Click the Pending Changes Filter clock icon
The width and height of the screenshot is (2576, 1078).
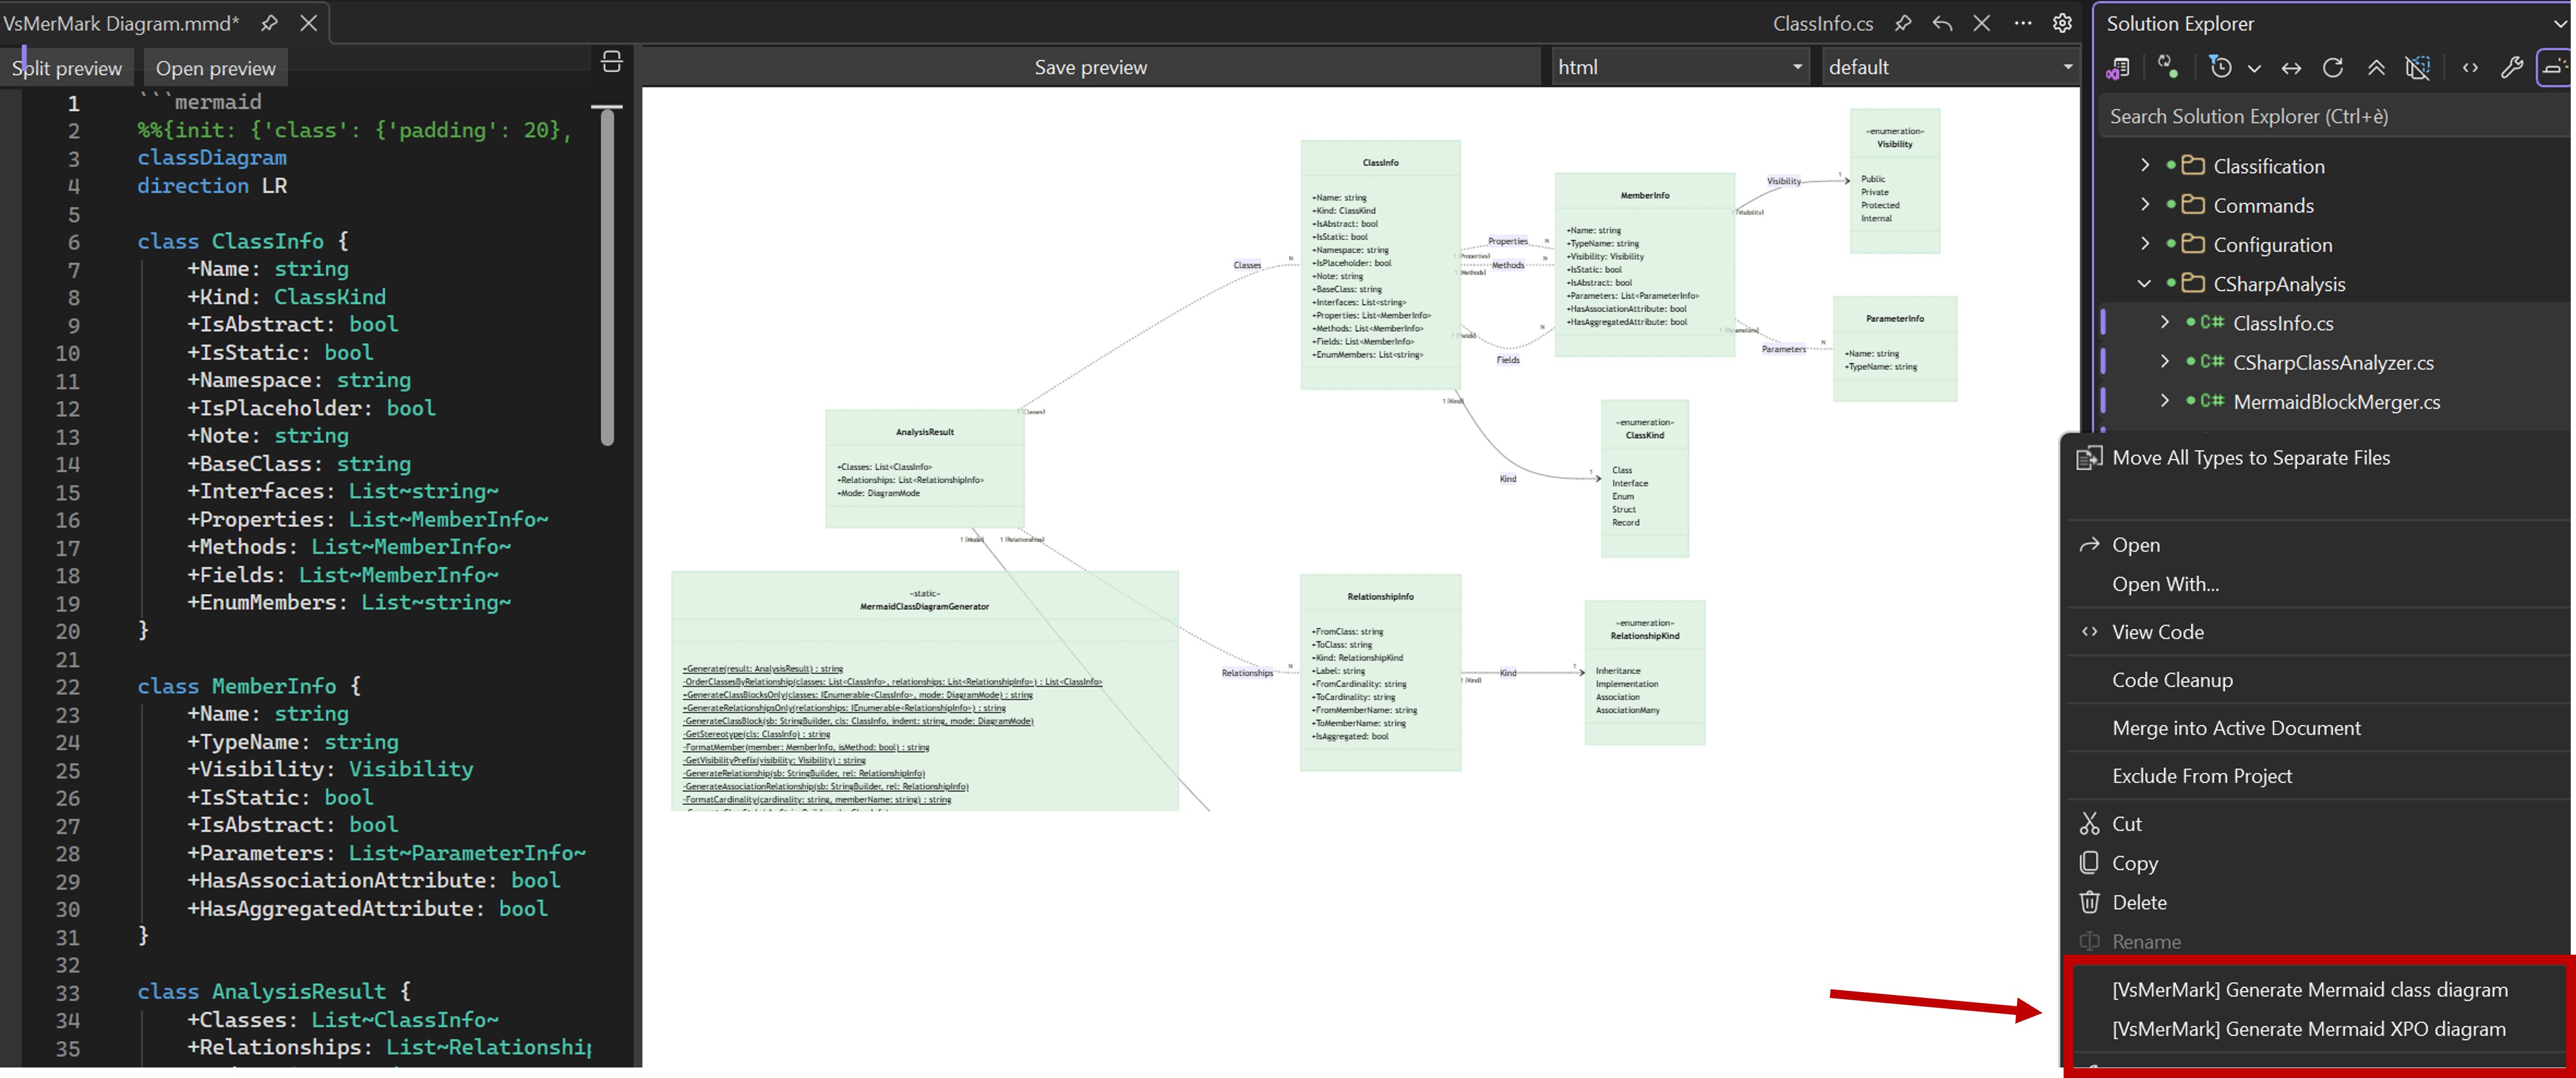(x=2220, y=68)
